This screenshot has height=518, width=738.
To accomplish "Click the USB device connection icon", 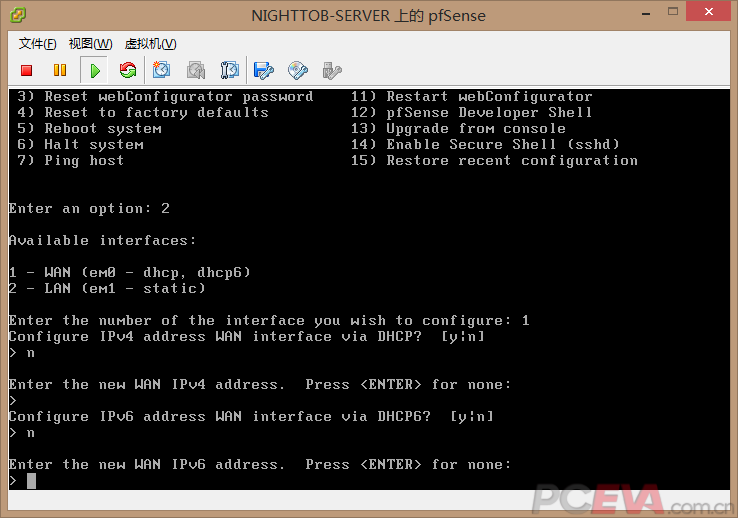I will point(332,70).
